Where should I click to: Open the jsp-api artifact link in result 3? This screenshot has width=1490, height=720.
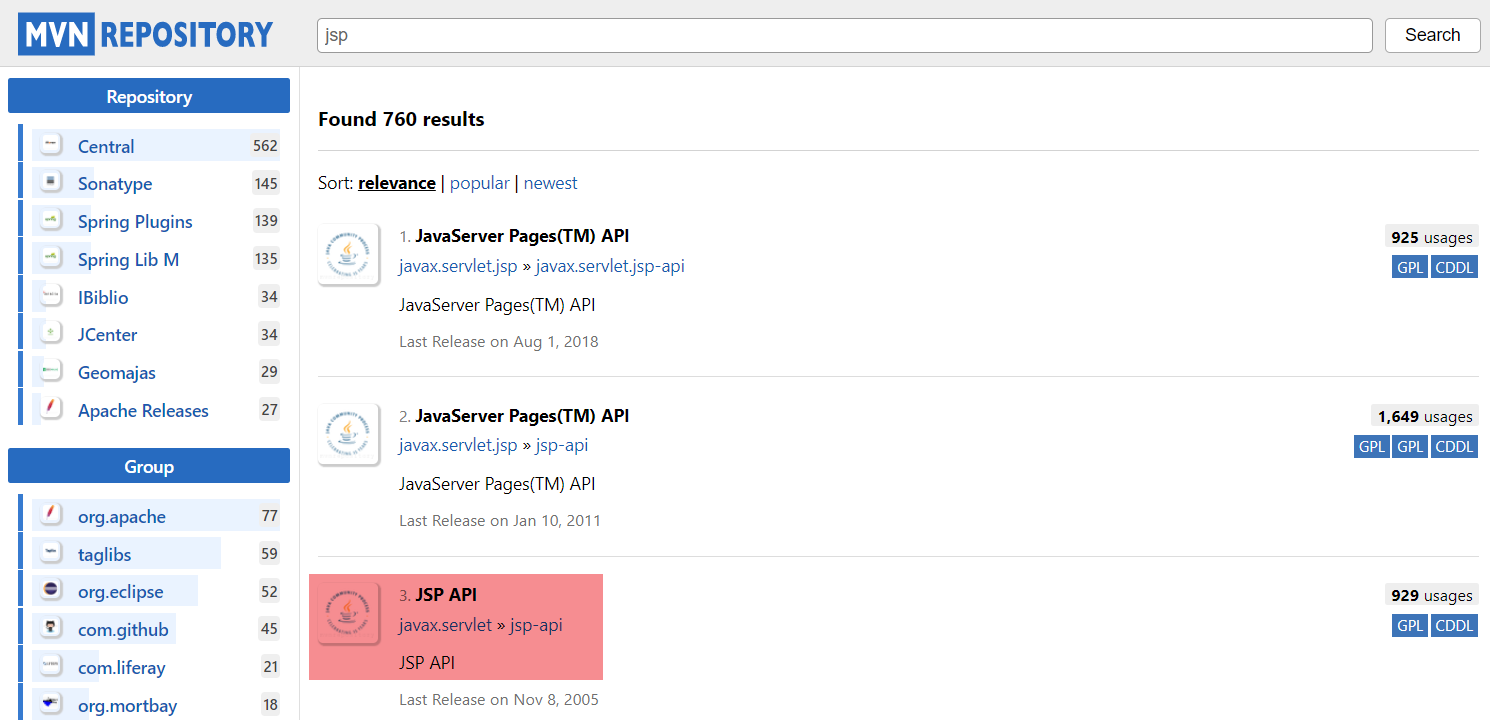pyautogui.click(x=536, y=625)
